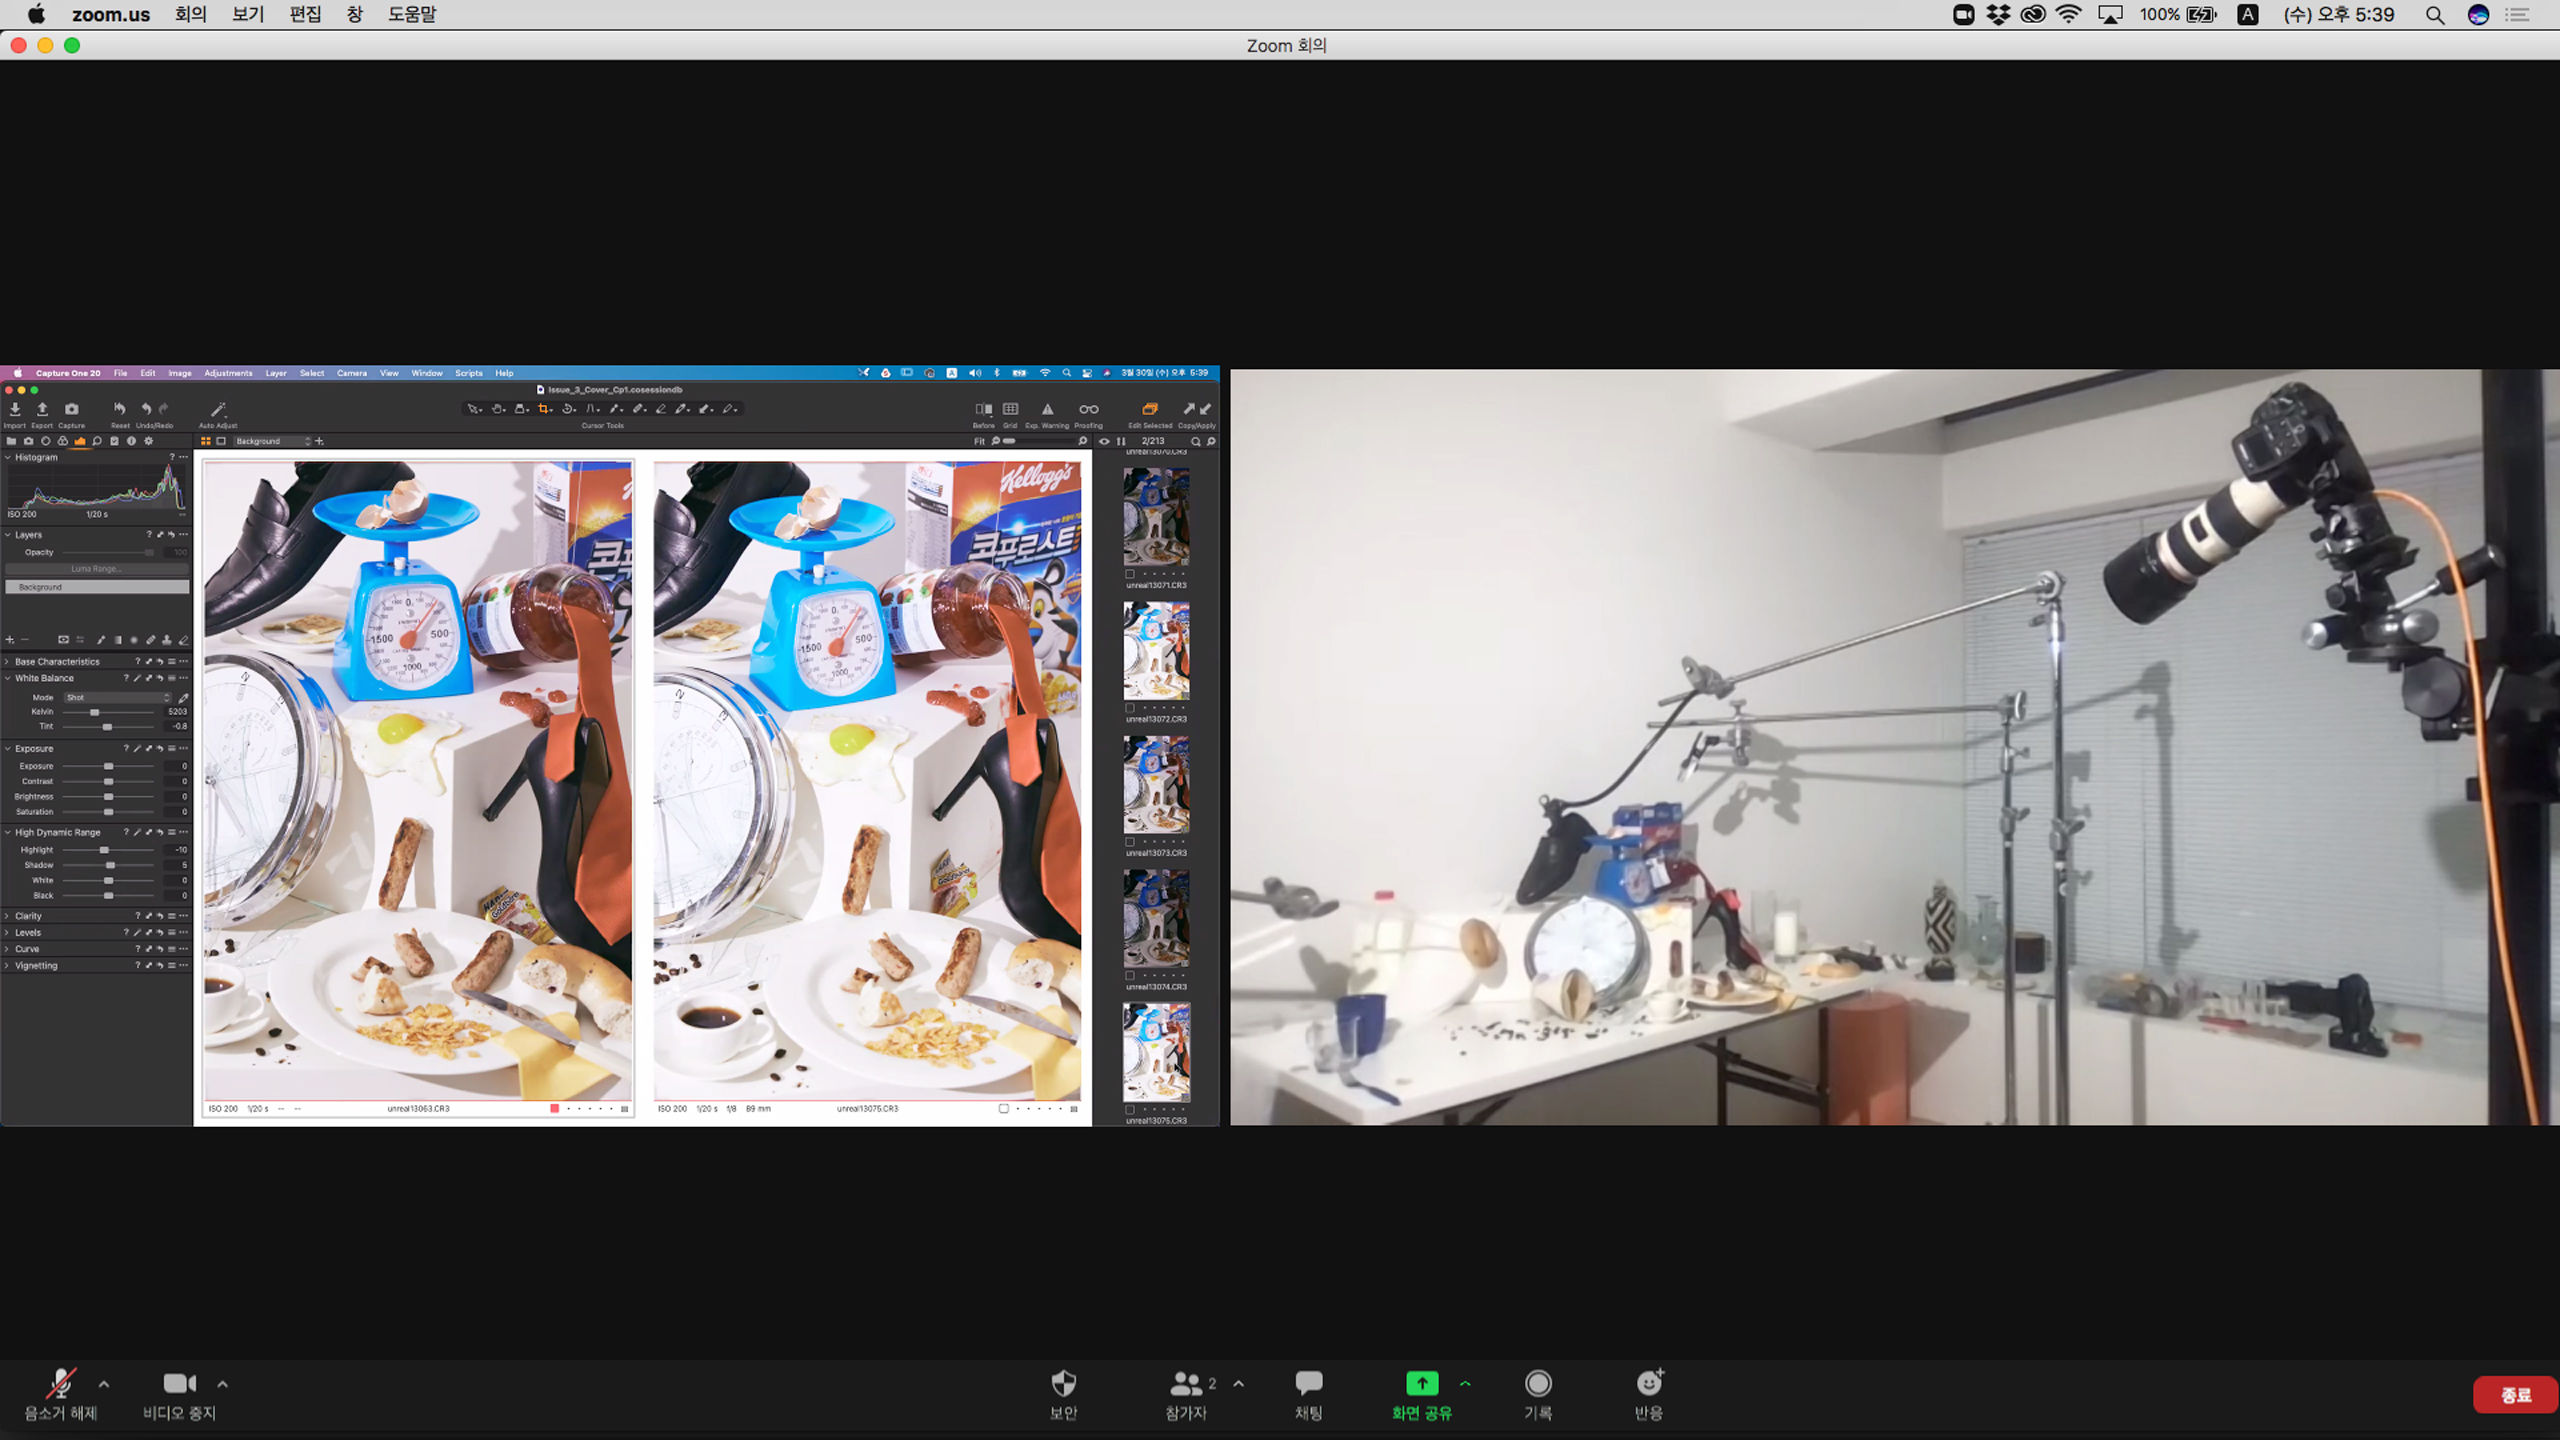Viewport: 2560px width, 1440px height.
Task: Open Spotlight search magnifier icon
Action: [x=2434, y=14]
